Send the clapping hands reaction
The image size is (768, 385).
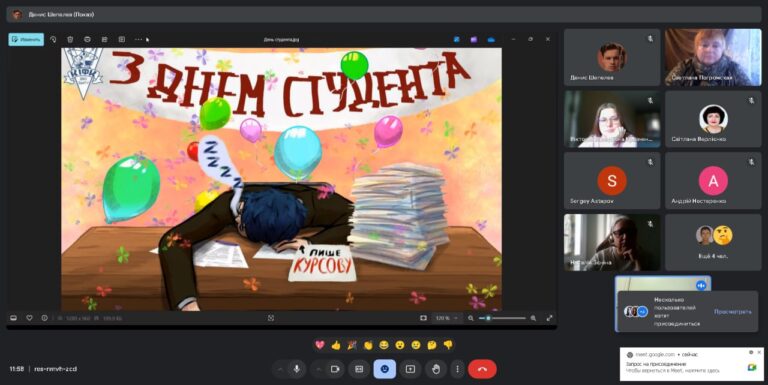point(368,345)
